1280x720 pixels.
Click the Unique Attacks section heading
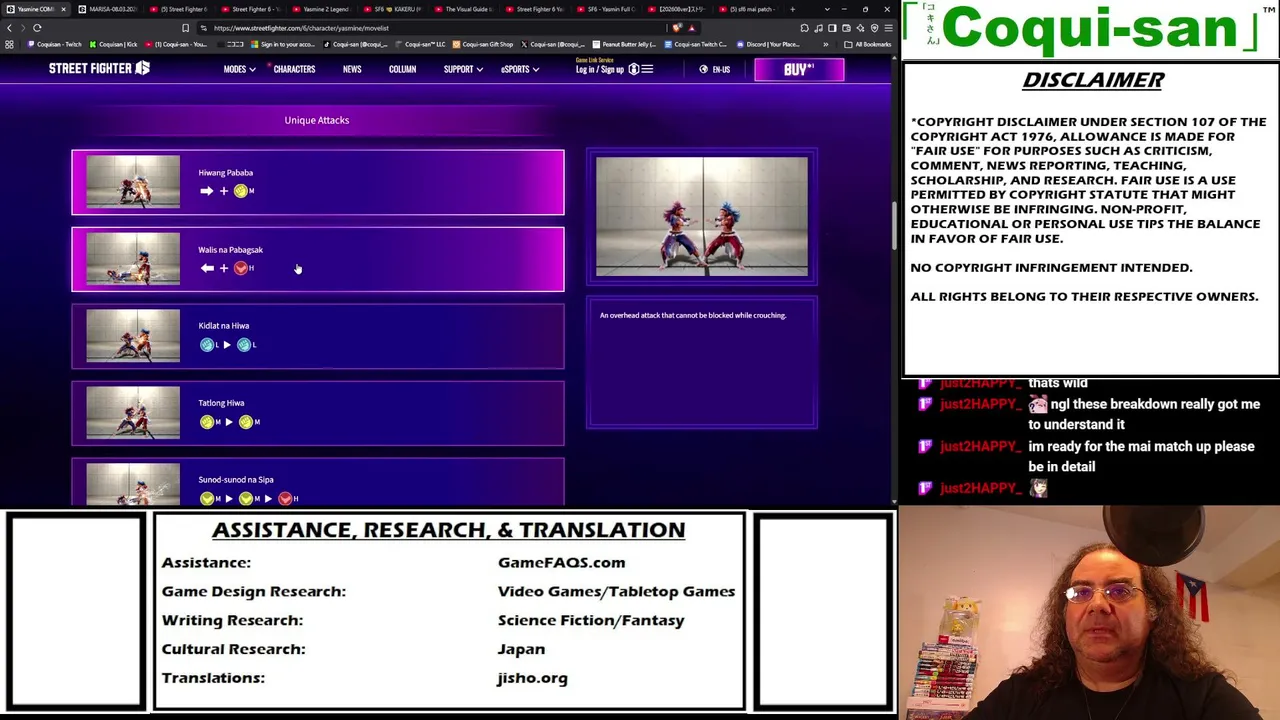pos(317,120)
